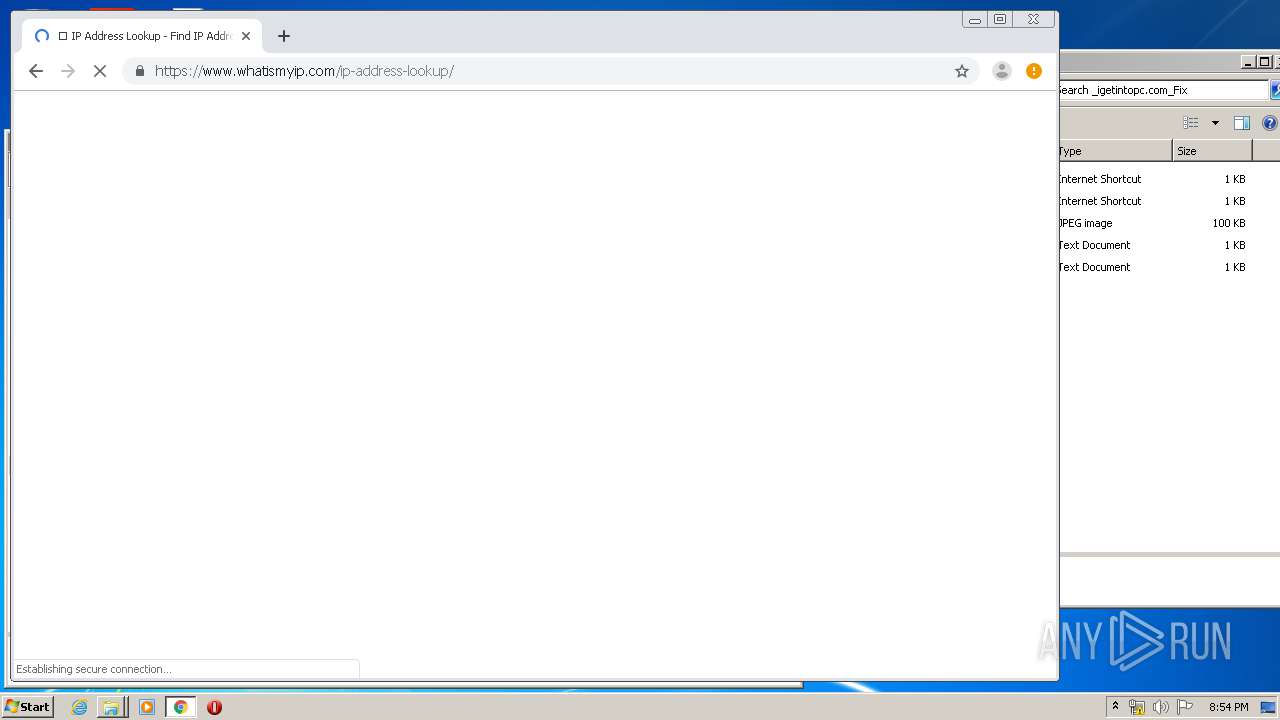Minimize the Chrome window

974,19
